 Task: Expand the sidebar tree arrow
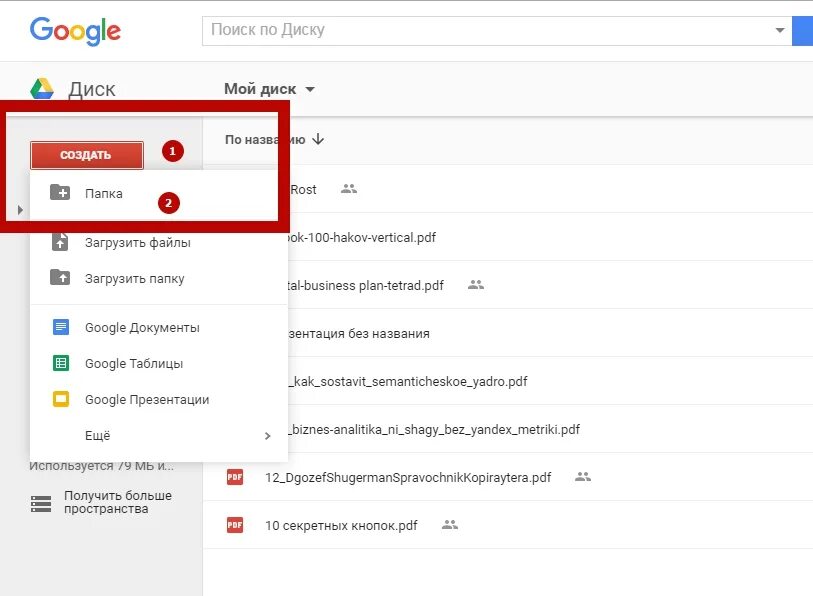coord(20,210)
